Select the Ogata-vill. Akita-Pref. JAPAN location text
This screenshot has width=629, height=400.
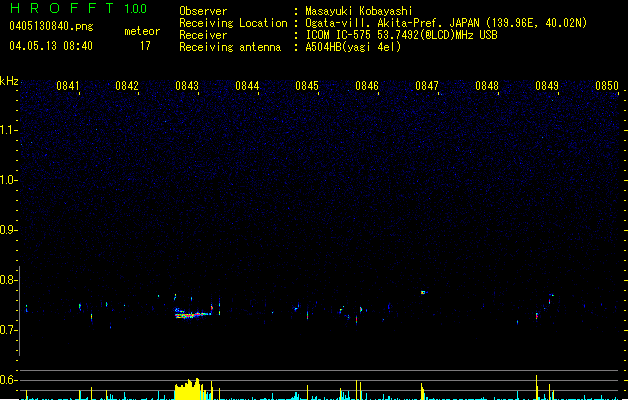pos(446,23)
